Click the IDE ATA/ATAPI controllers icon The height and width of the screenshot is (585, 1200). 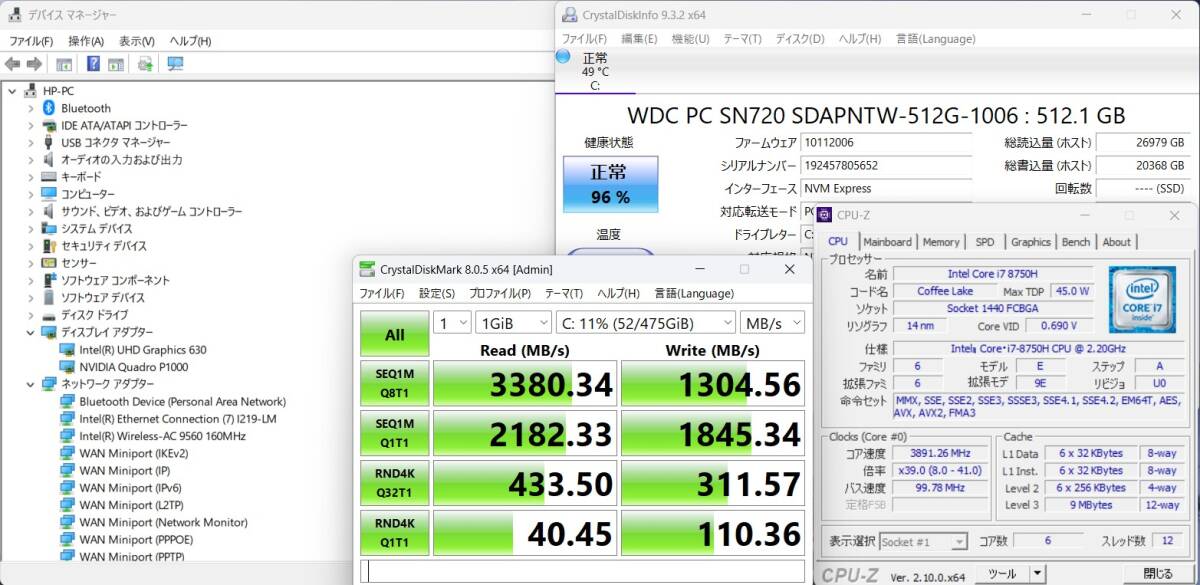pos(48,125)
